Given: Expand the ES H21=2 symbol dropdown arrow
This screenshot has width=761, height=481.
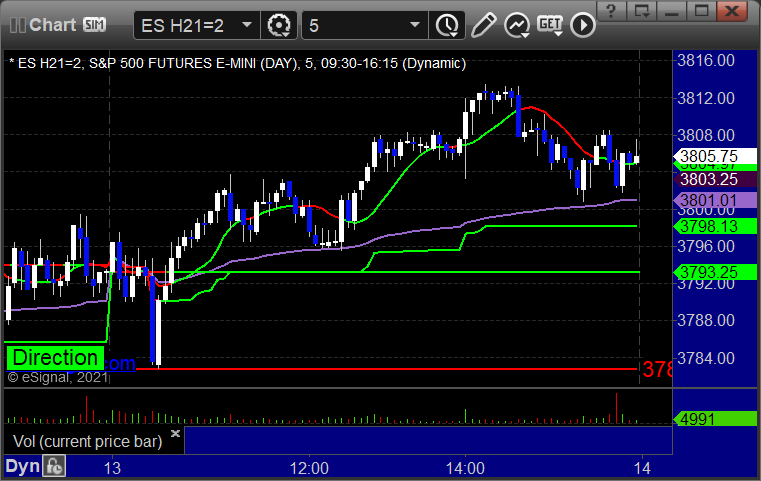Looking at the screenshot, I should tap(247, 25).
